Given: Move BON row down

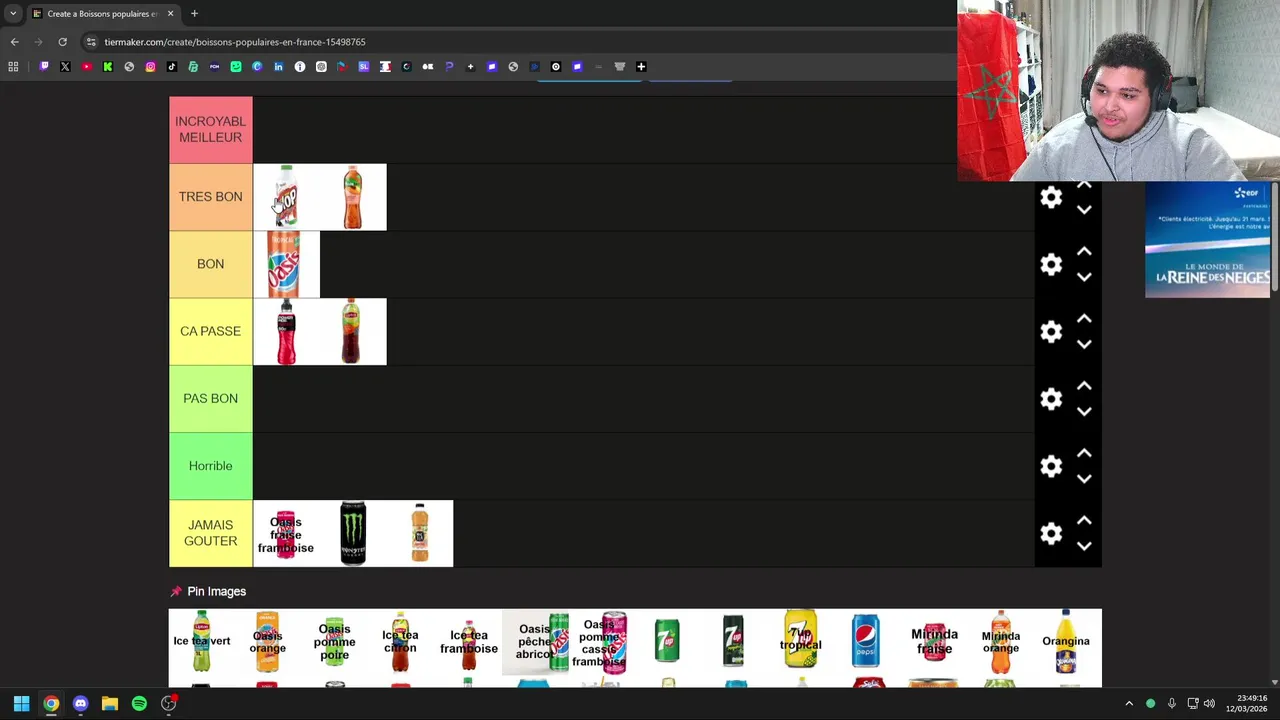Looking at the screenshot, I should [1084, 277].
